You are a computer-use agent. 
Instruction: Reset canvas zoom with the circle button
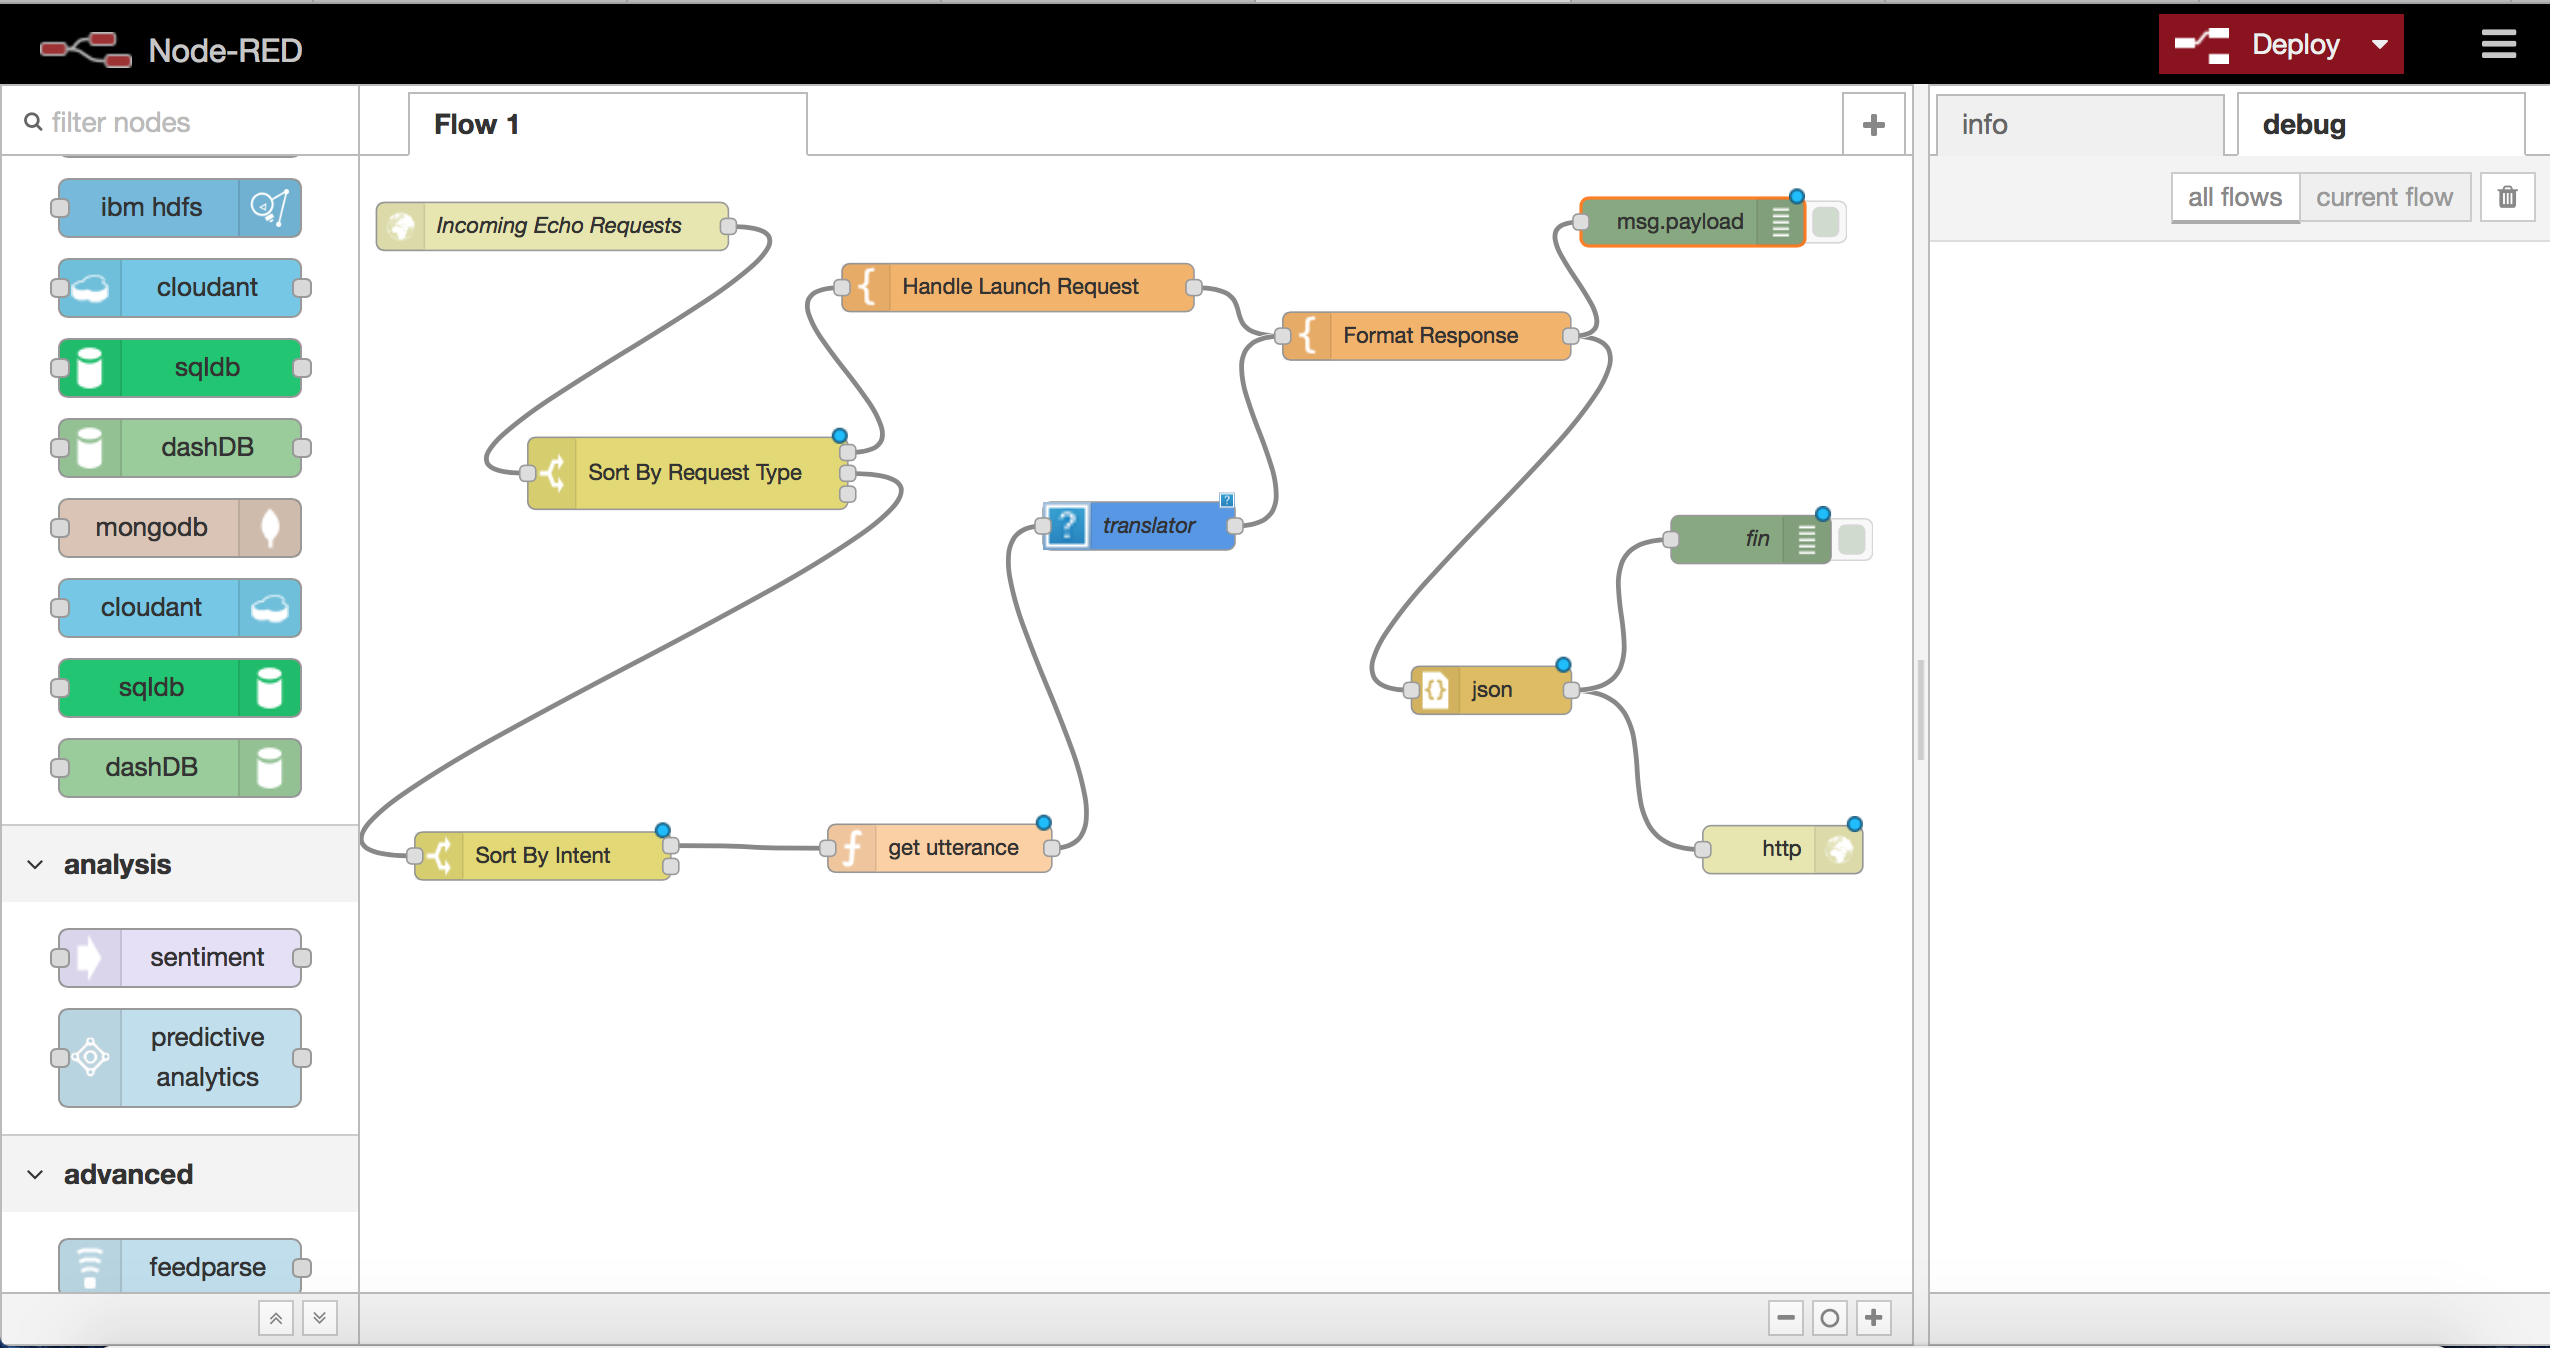[1830, 1318]
